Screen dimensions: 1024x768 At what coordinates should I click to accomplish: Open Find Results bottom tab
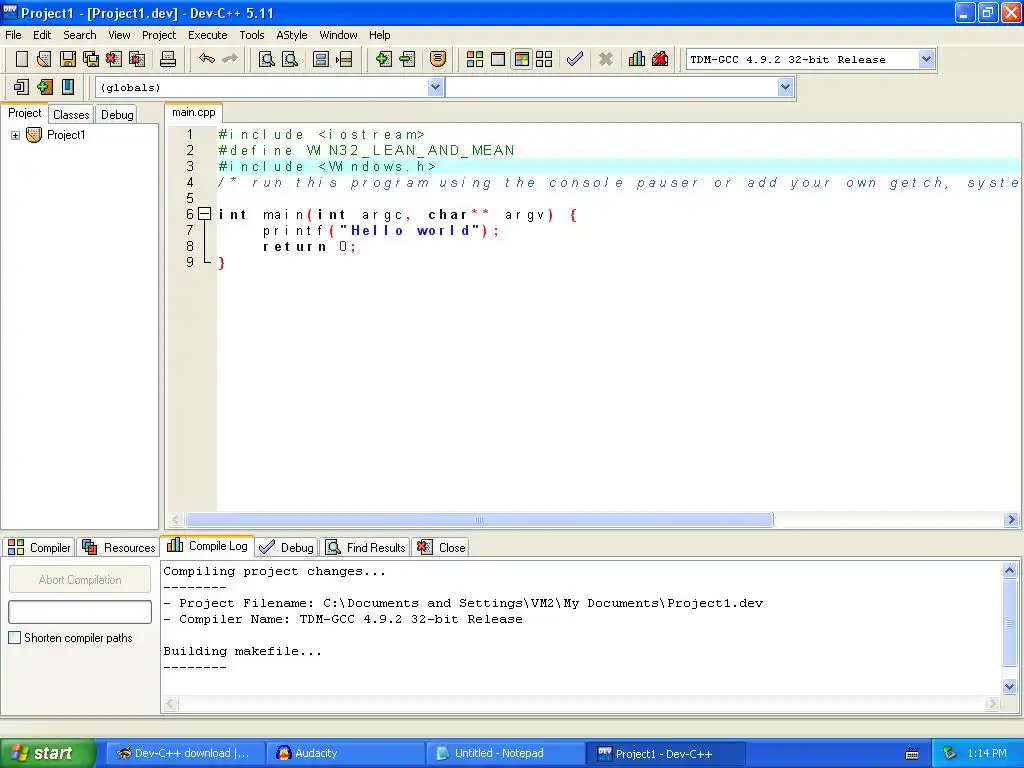coord(366,547)
